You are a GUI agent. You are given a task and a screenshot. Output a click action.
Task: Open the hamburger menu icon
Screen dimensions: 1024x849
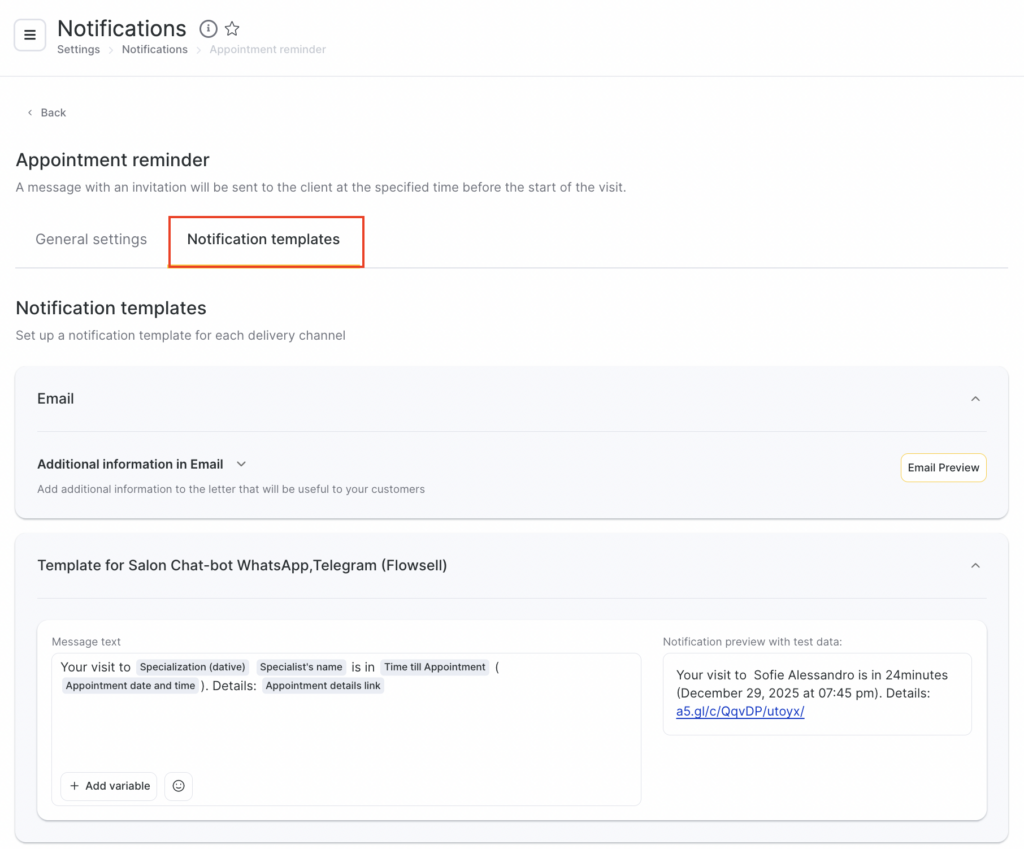(x=30, y=35)
